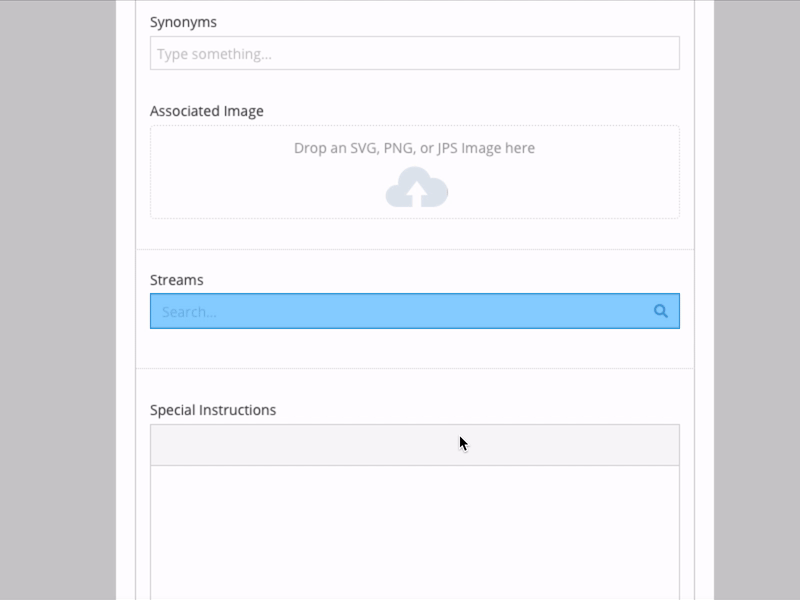Click the Special Instructions text area

[414, 530]
